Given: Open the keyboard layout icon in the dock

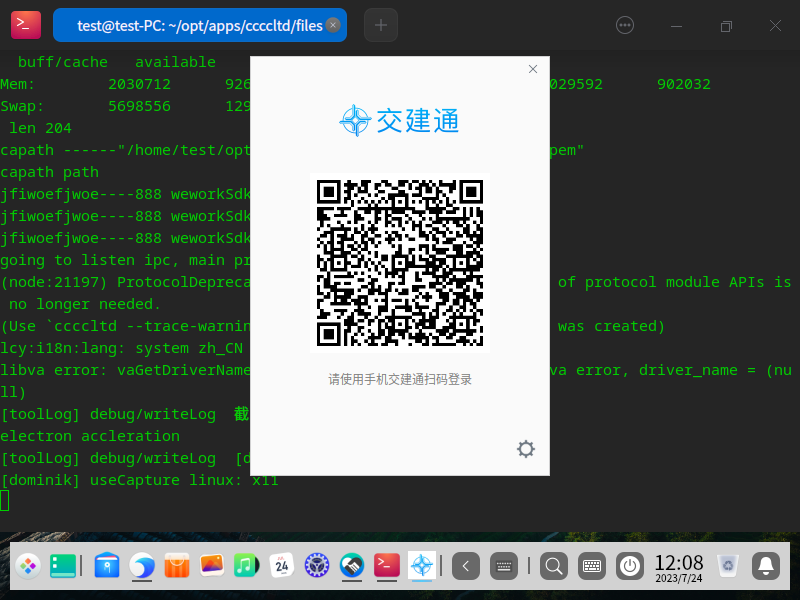Looking at the screenshot, I should click(x=592, y=566).
